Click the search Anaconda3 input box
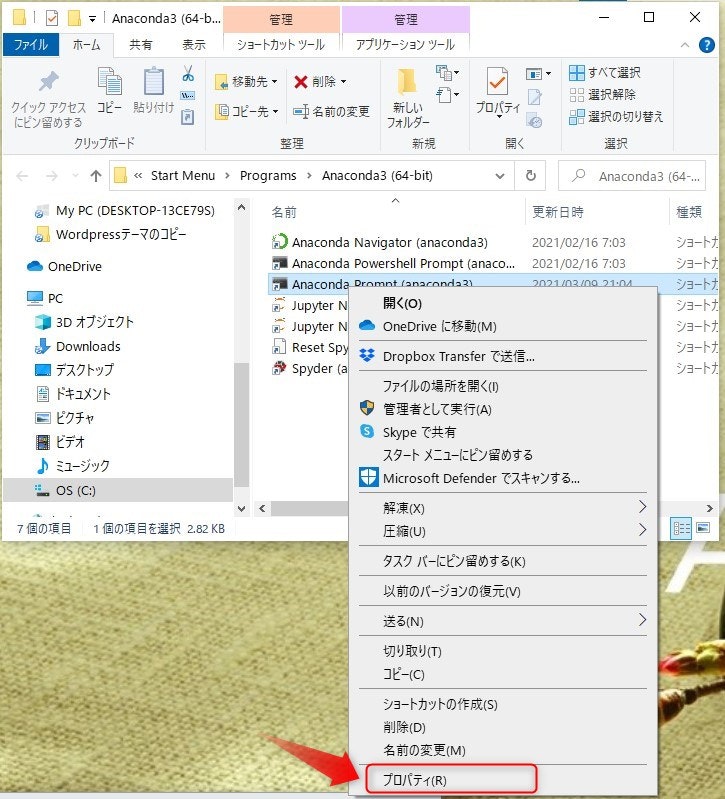Viewport: 725px width, 799px height. (x=632, y=176)
